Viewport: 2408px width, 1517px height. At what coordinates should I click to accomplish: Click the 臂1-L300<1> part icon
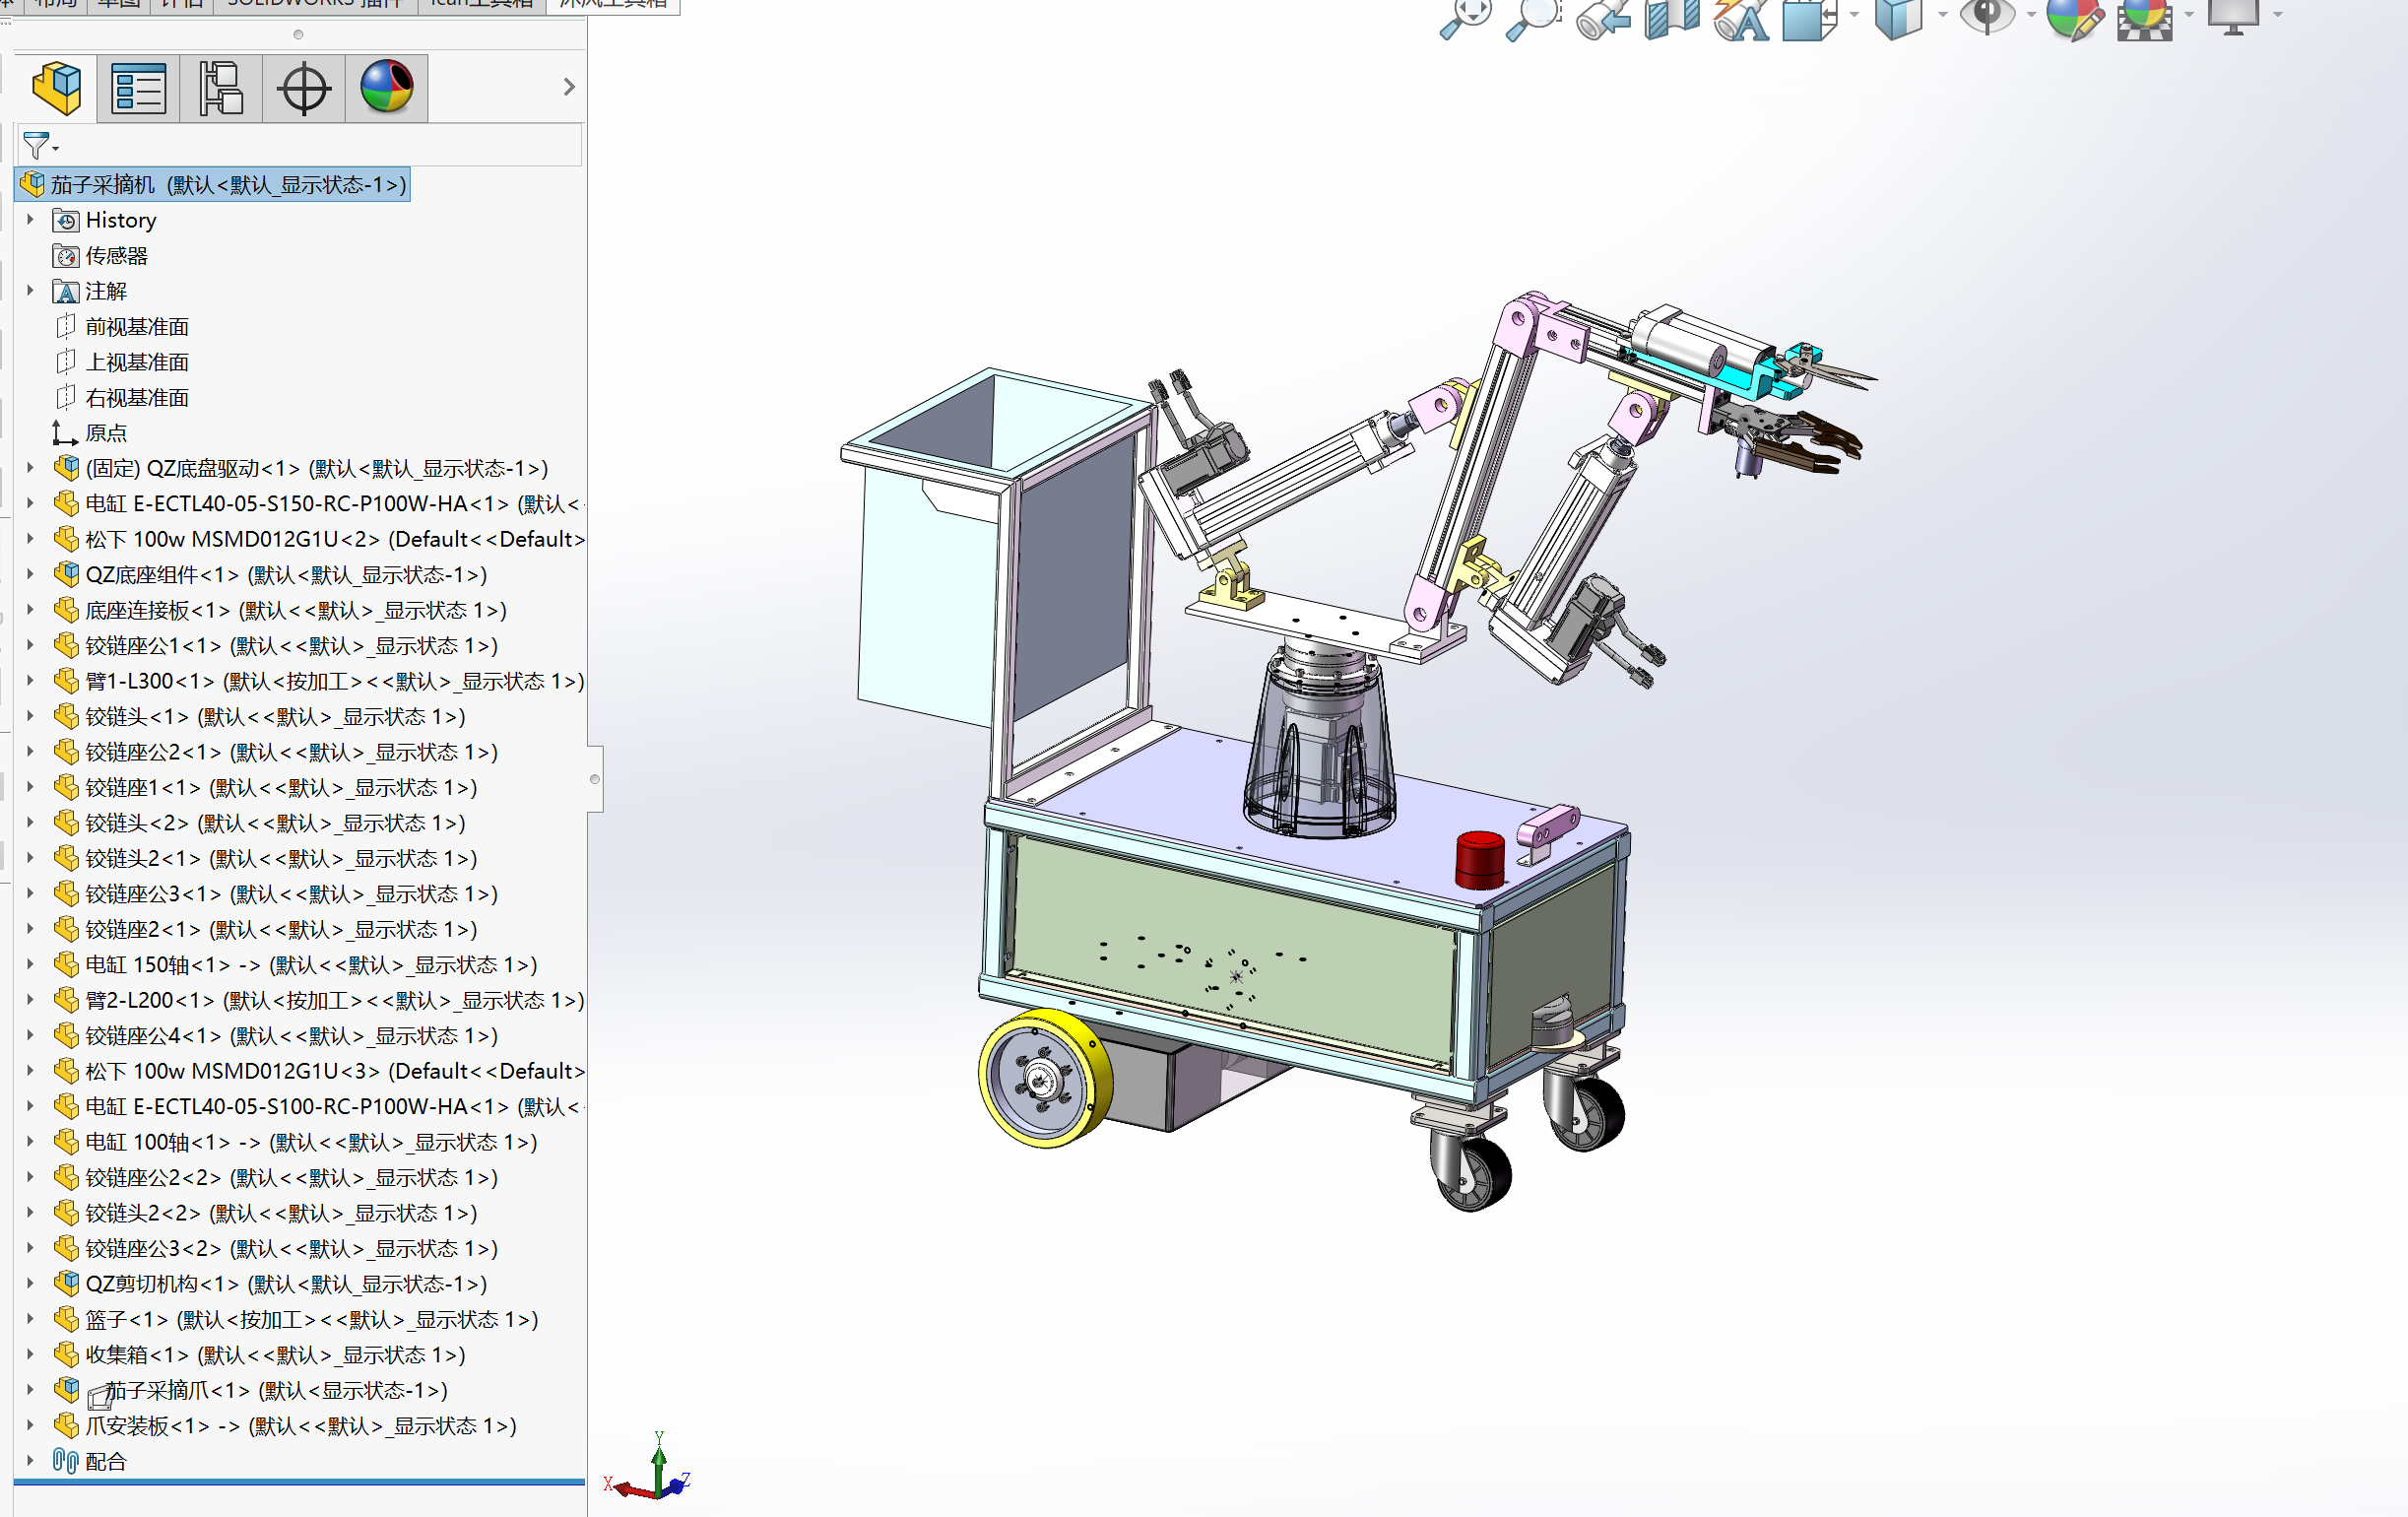click(66, 681)
